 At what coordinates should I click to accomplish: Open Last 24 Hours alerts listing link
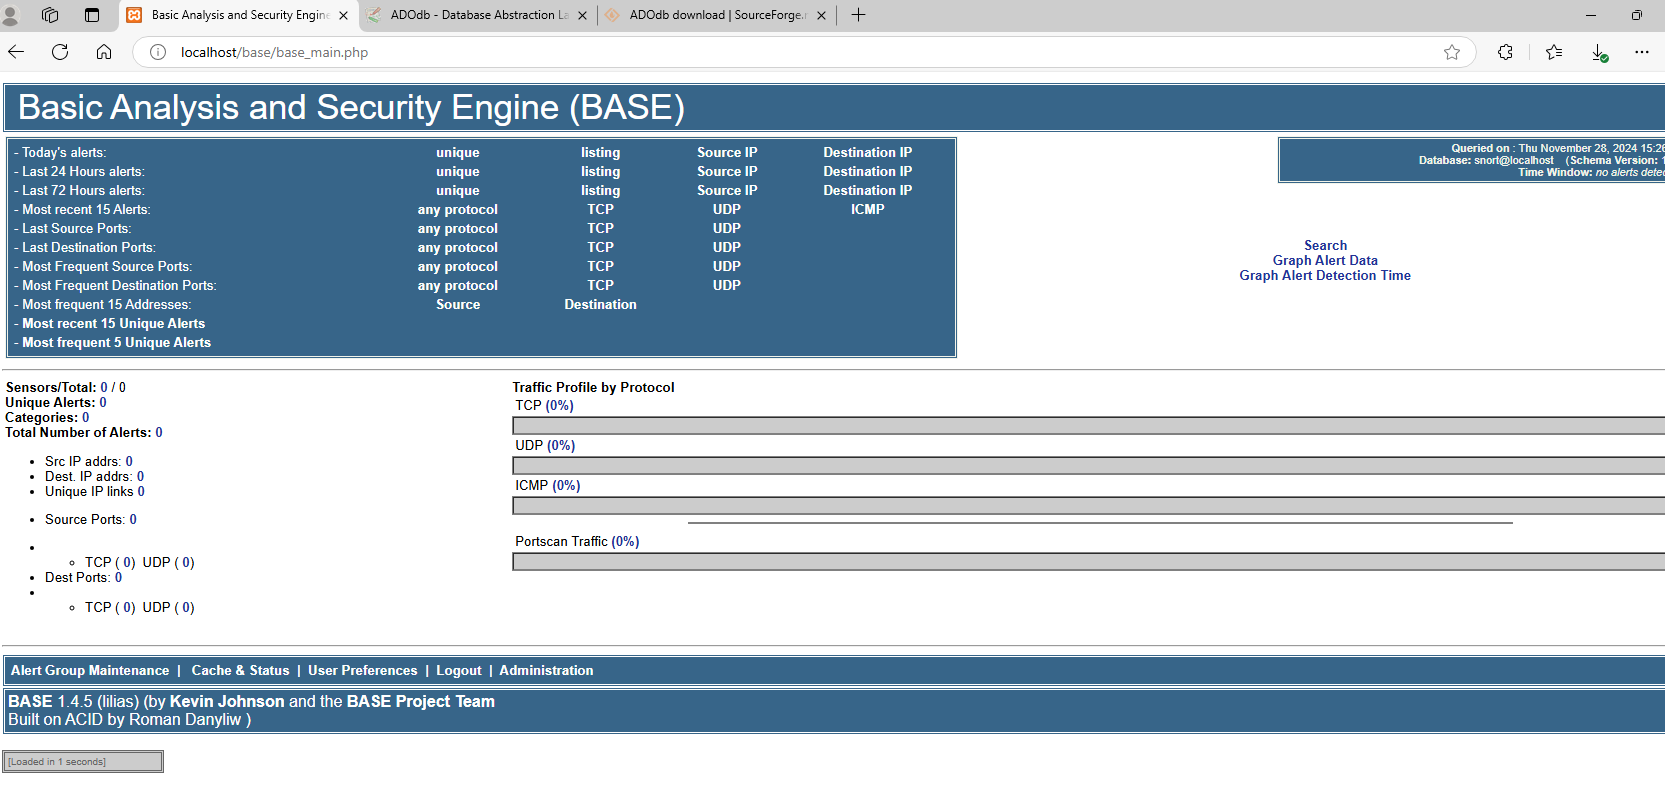tap(600, 171)
